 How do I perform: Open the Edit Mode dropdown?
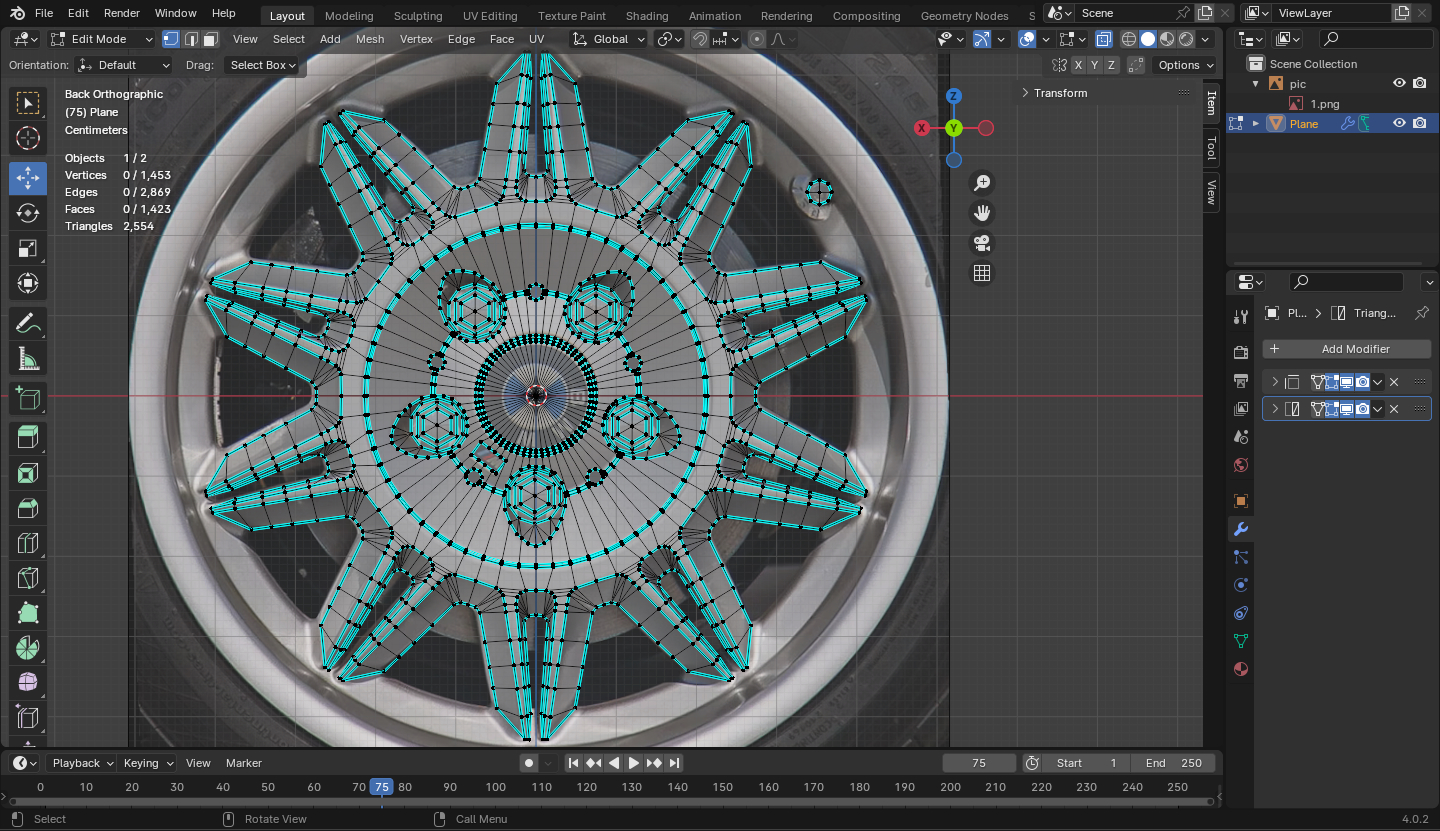click(101, 39)
